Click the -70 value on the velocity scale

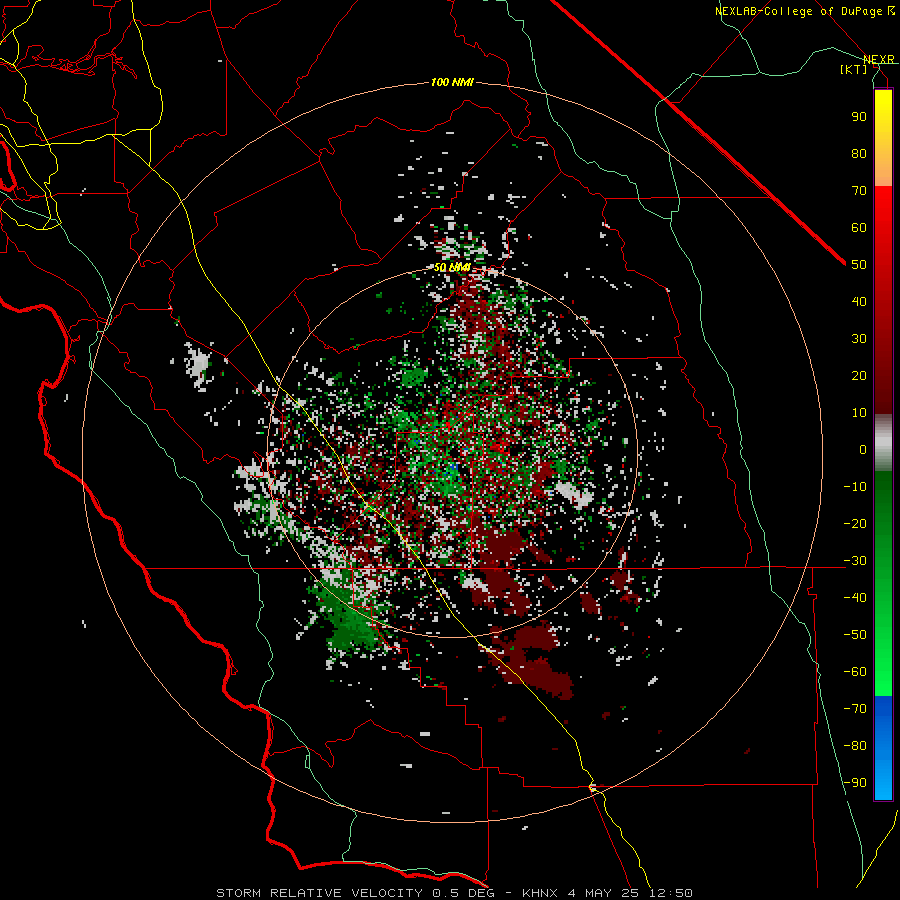click(x=855, y=708)
